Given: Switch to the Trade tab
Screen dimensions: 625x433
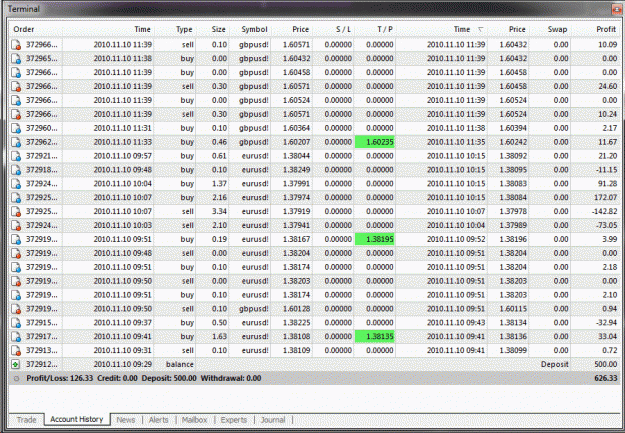Looking at the screenshot, I should coord(26,420).
